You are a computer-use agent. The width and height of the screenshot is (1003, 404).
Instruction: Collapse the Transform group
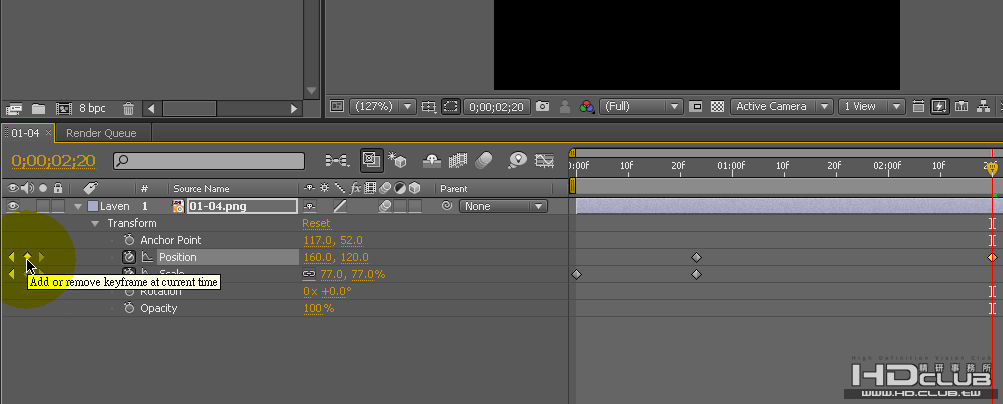click(x=95, y=224)
